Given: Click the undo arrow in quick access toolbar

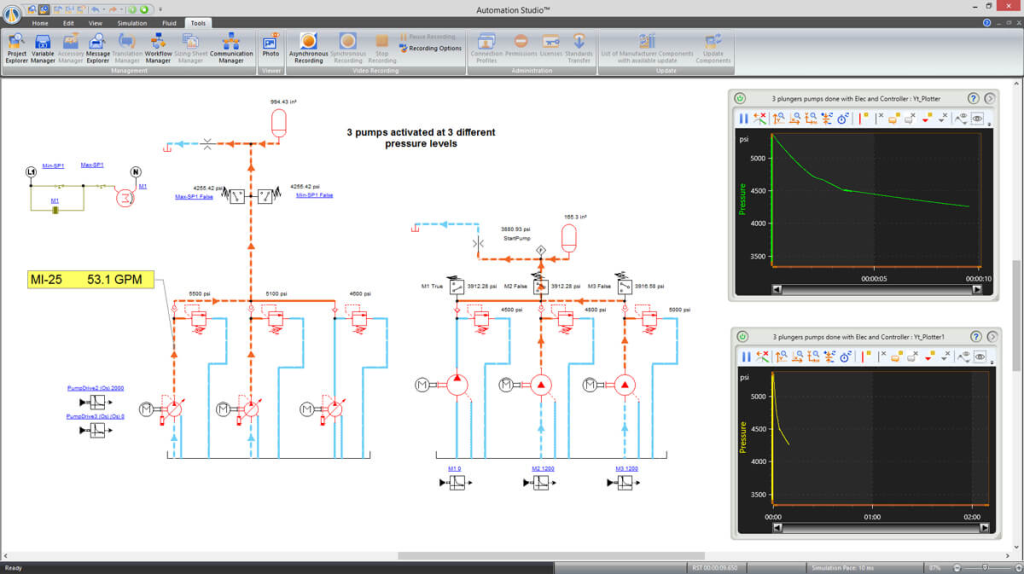Looking at the screenshot, I should click(95, 9).
